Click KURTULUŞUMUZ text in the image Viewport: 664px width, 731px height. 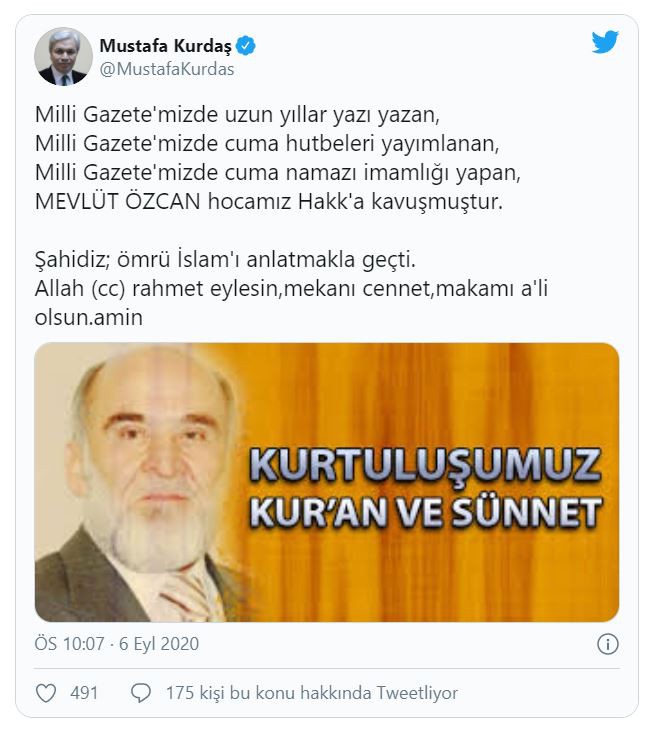pos(425,465)
